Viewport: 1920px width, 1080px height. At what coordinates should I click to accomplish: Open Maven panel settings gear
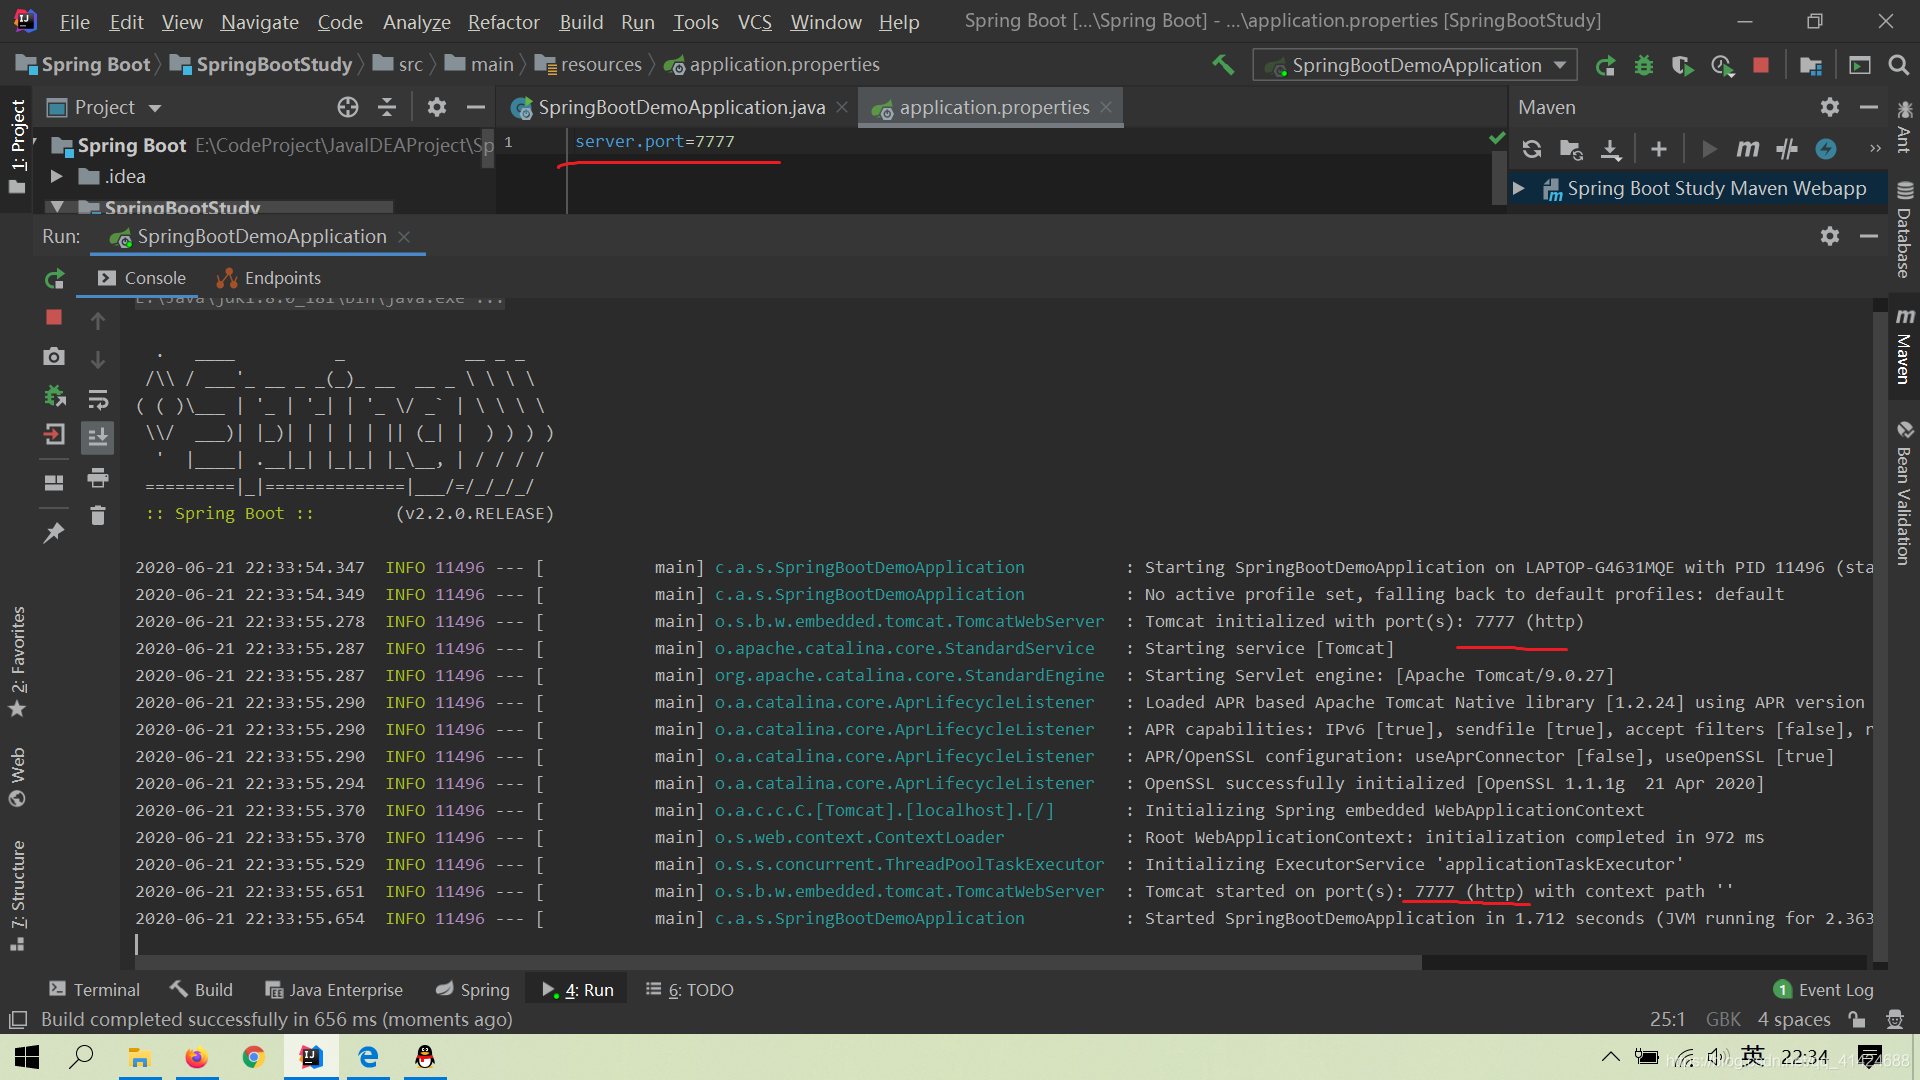[x=1829, y=107]
